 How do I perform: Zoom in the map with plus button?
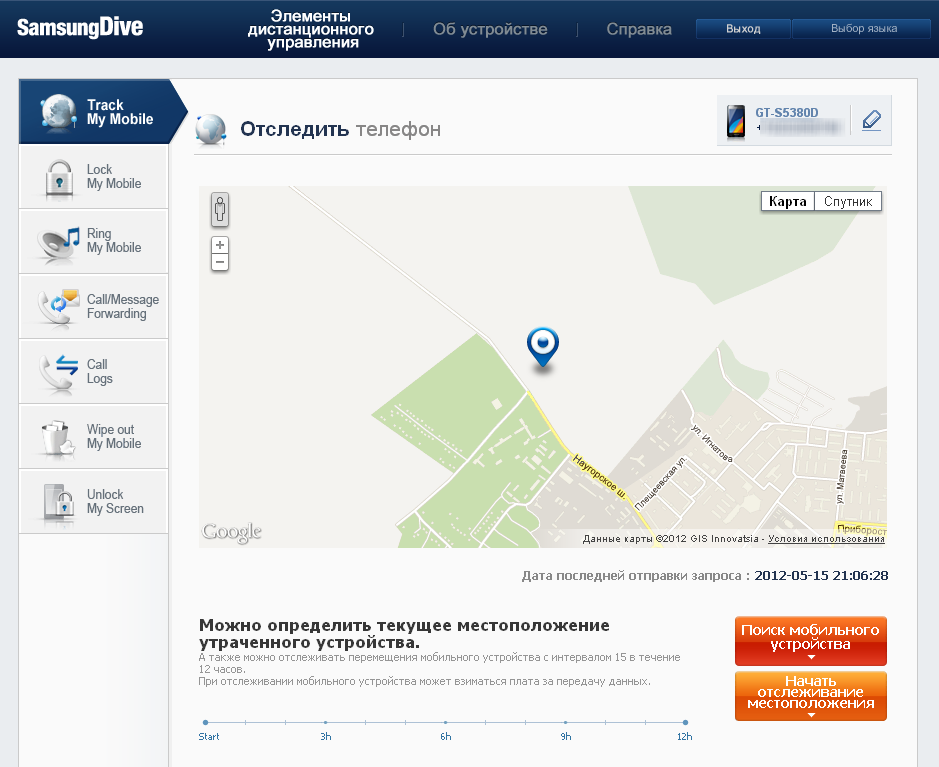[x=220, y=245]
